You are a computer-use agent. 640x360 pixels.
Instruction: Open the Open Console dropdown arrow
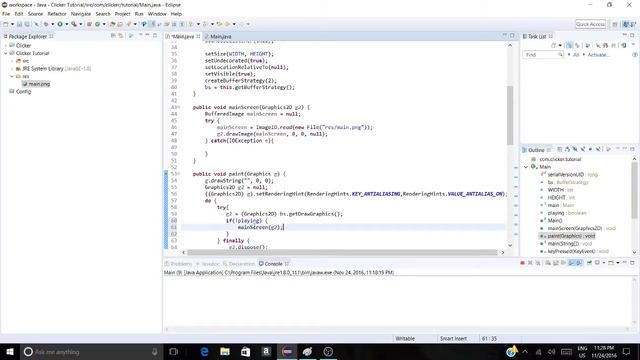tap(618, 263)
